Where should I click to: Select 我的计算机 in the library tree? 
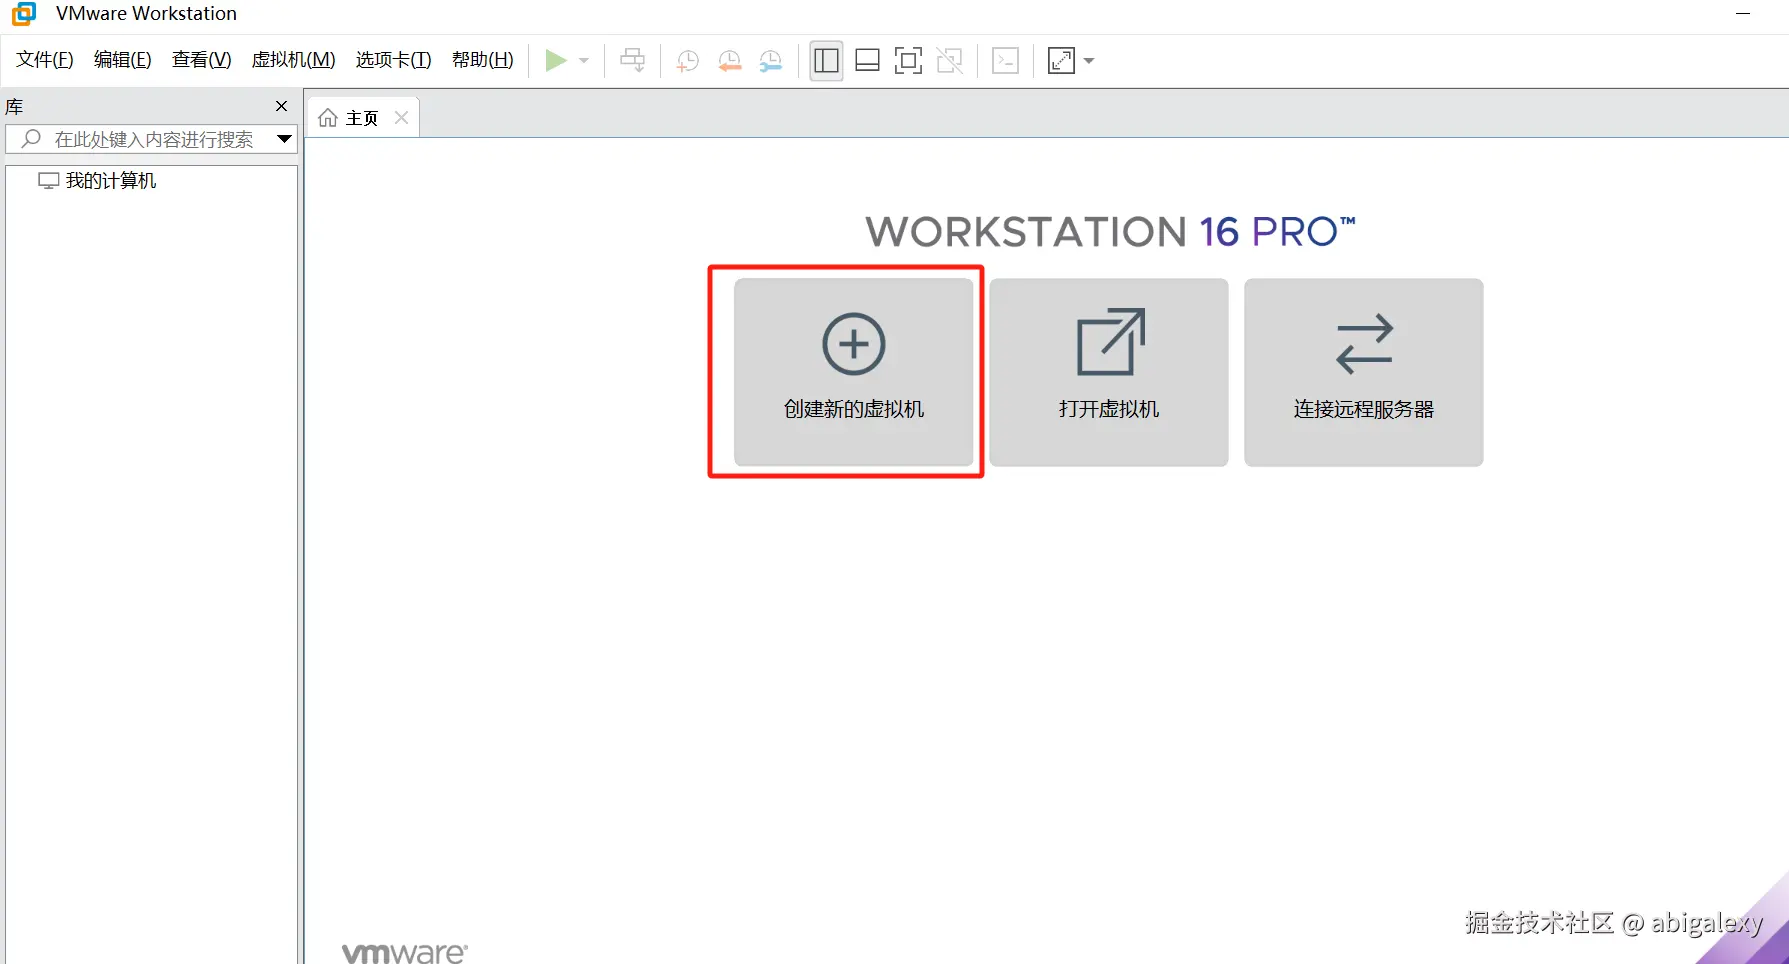(x=97, y=181)
